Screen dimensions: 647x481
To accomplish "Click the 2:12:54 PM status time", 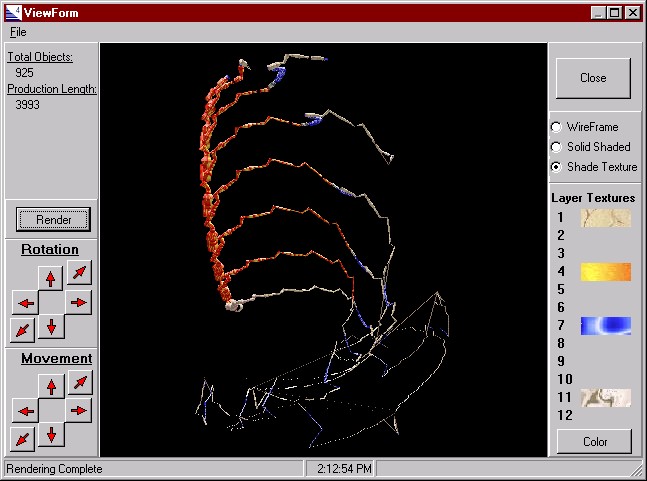I will tap(344, 469).
